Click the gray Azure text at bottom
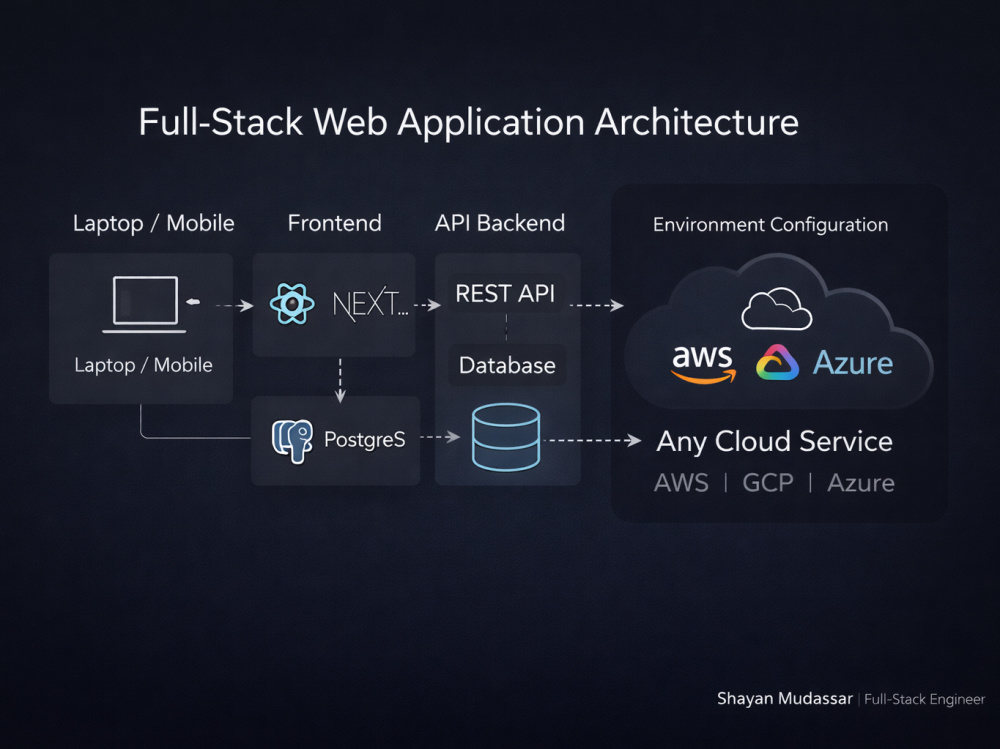 point(861,483)
